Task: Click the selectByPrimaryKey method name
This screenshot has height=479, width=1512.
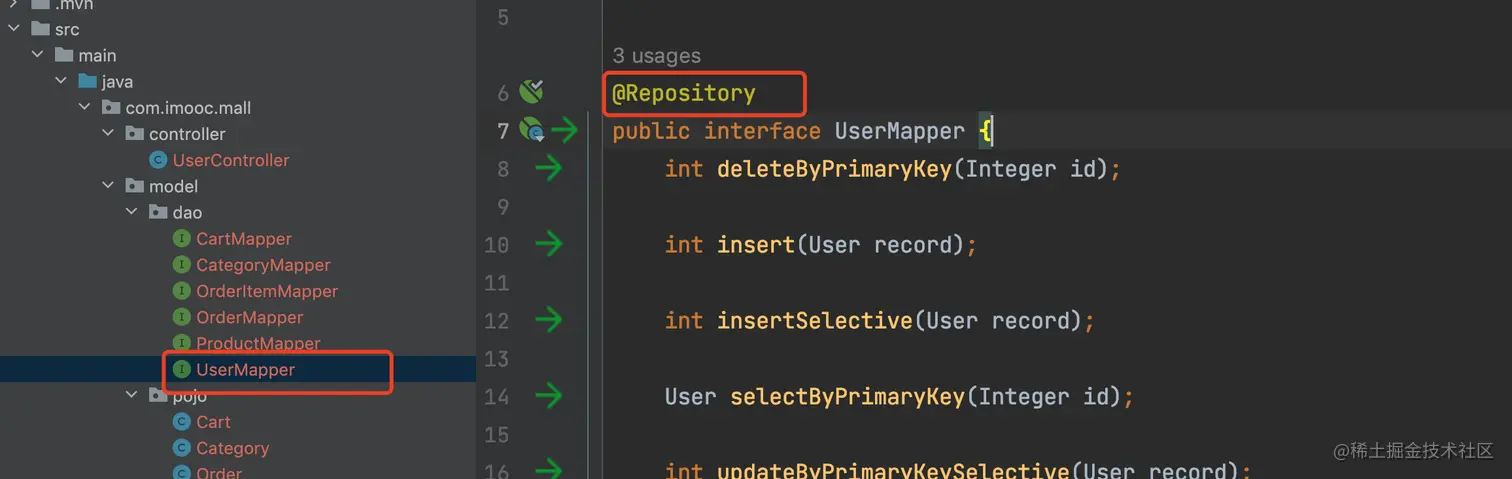Action: 848,396
